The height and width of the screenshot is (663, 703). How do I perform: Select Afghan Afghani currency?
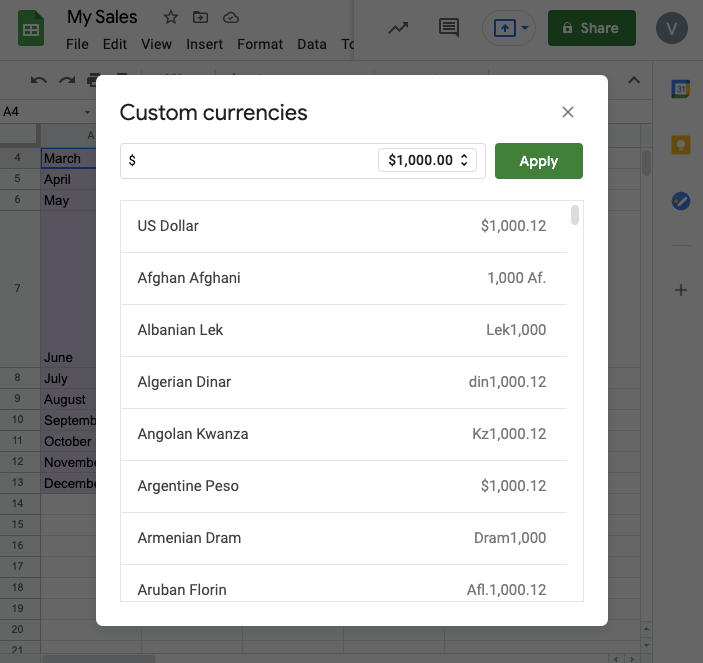point(343,278)
